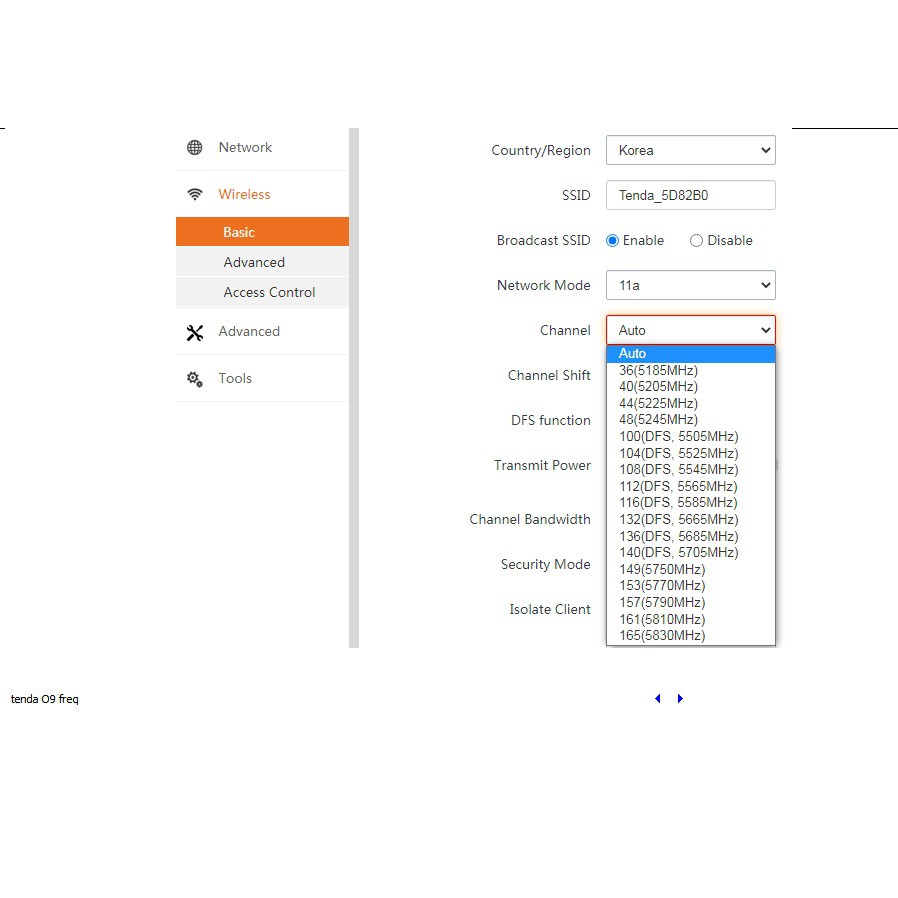Viewport: 898px width, 898px height.
Task: Click the Tools gears icon
Action: tap(195, 379)
